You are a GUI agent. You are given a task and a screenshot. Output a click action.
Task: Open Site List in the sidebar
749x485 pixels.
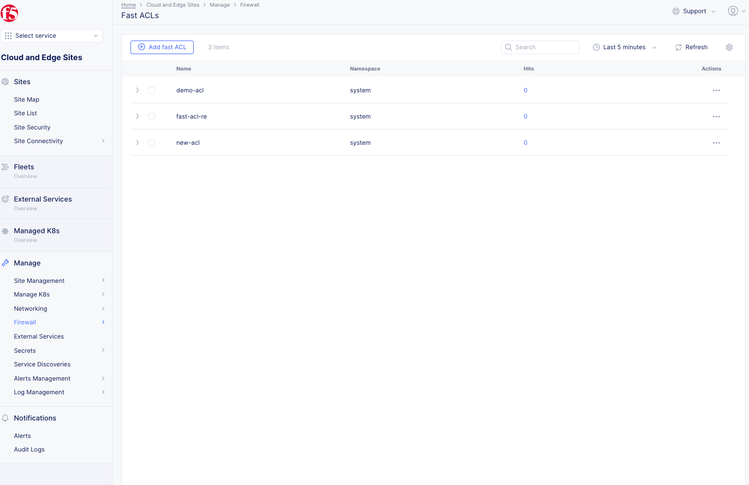(x=25, y=113)
